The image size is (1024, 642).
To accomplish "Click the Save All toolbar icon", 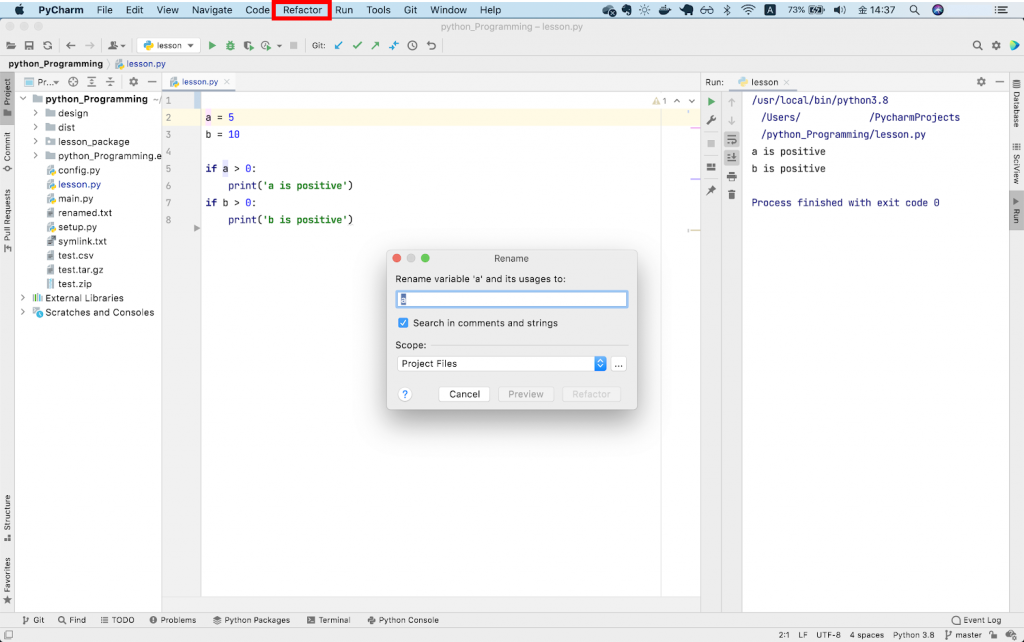I will tap(29, 46).
